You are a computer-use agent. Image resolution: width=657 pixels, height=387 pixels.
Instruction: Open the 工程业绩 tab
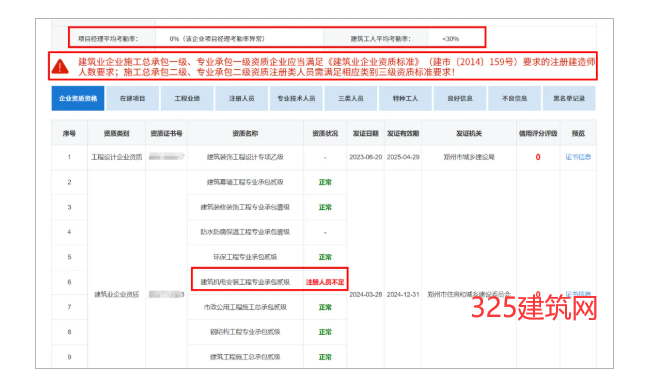click(187, 98)
